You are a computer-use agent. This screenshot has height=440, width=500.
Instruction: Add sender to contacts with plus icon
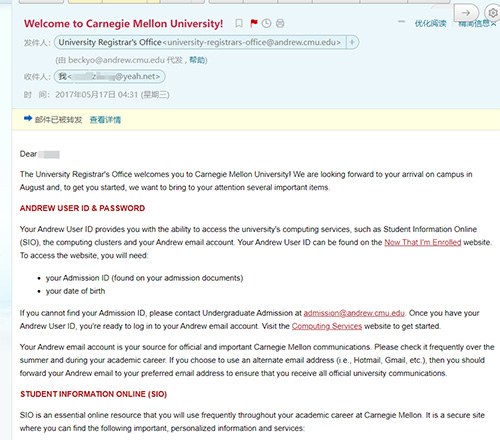(x=352, y=42)
